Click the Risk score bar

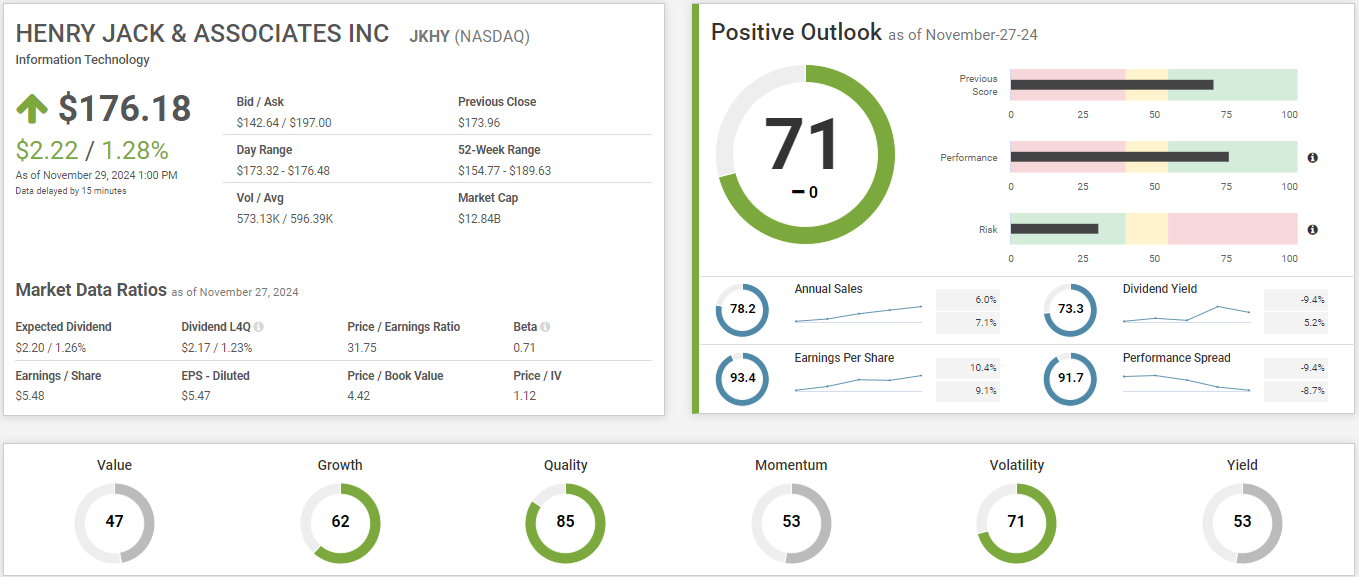click(1154, 229)
